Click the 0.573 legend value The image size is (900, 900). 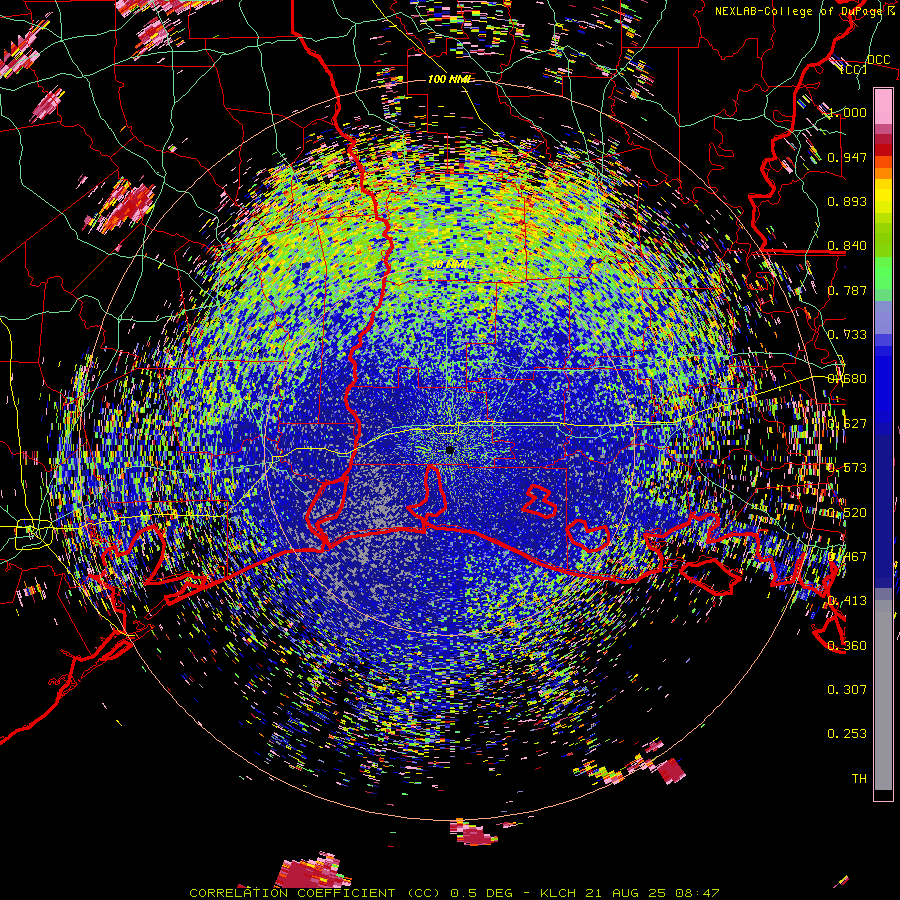pos(847,468)
